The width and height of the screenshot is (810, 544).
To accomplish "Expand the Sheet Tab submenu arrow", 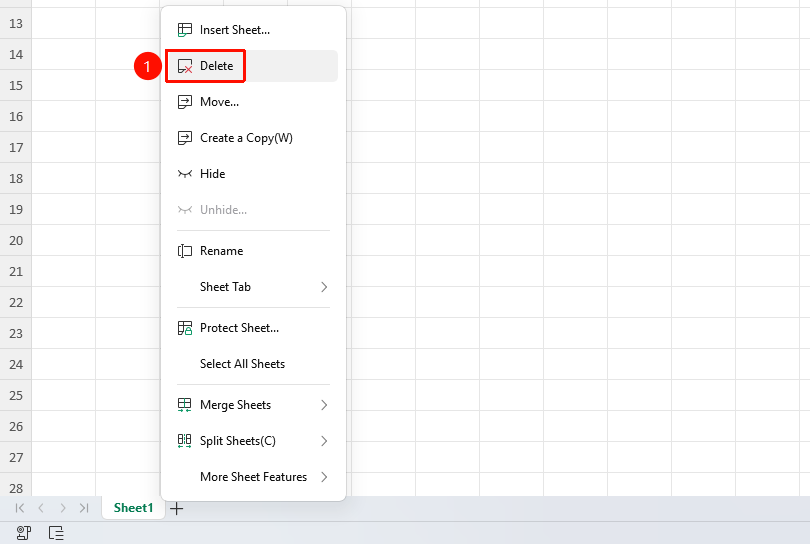I will [324, 287].
